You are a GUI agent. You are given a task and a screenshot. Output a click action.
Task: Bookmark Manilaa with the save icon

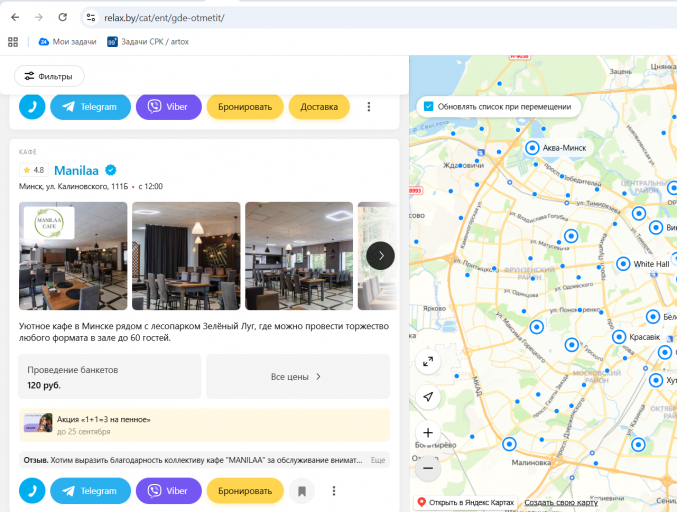tap(302, 491)
